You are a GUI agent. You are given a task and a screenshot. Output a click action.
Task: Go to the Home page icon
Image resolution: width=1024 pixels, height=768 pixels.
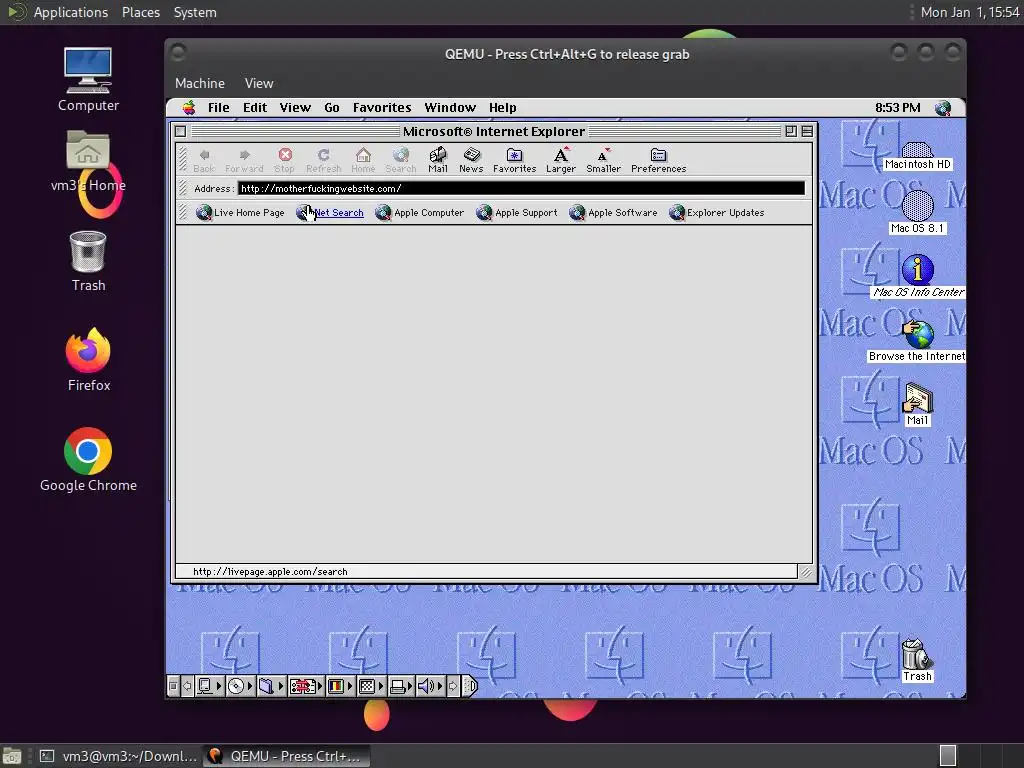(x=363, y=160)
